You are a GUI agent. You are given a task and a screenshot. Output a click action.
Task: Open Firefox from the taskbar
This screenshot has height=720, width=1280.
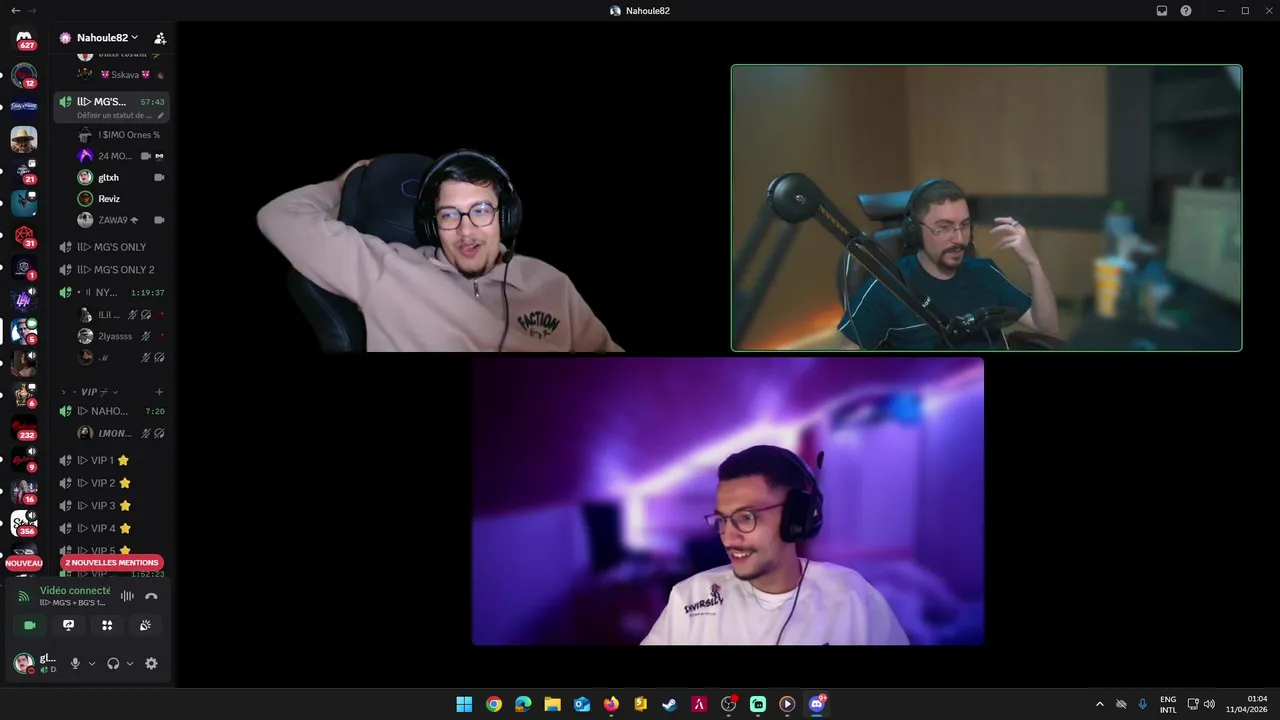pos(611,704)
